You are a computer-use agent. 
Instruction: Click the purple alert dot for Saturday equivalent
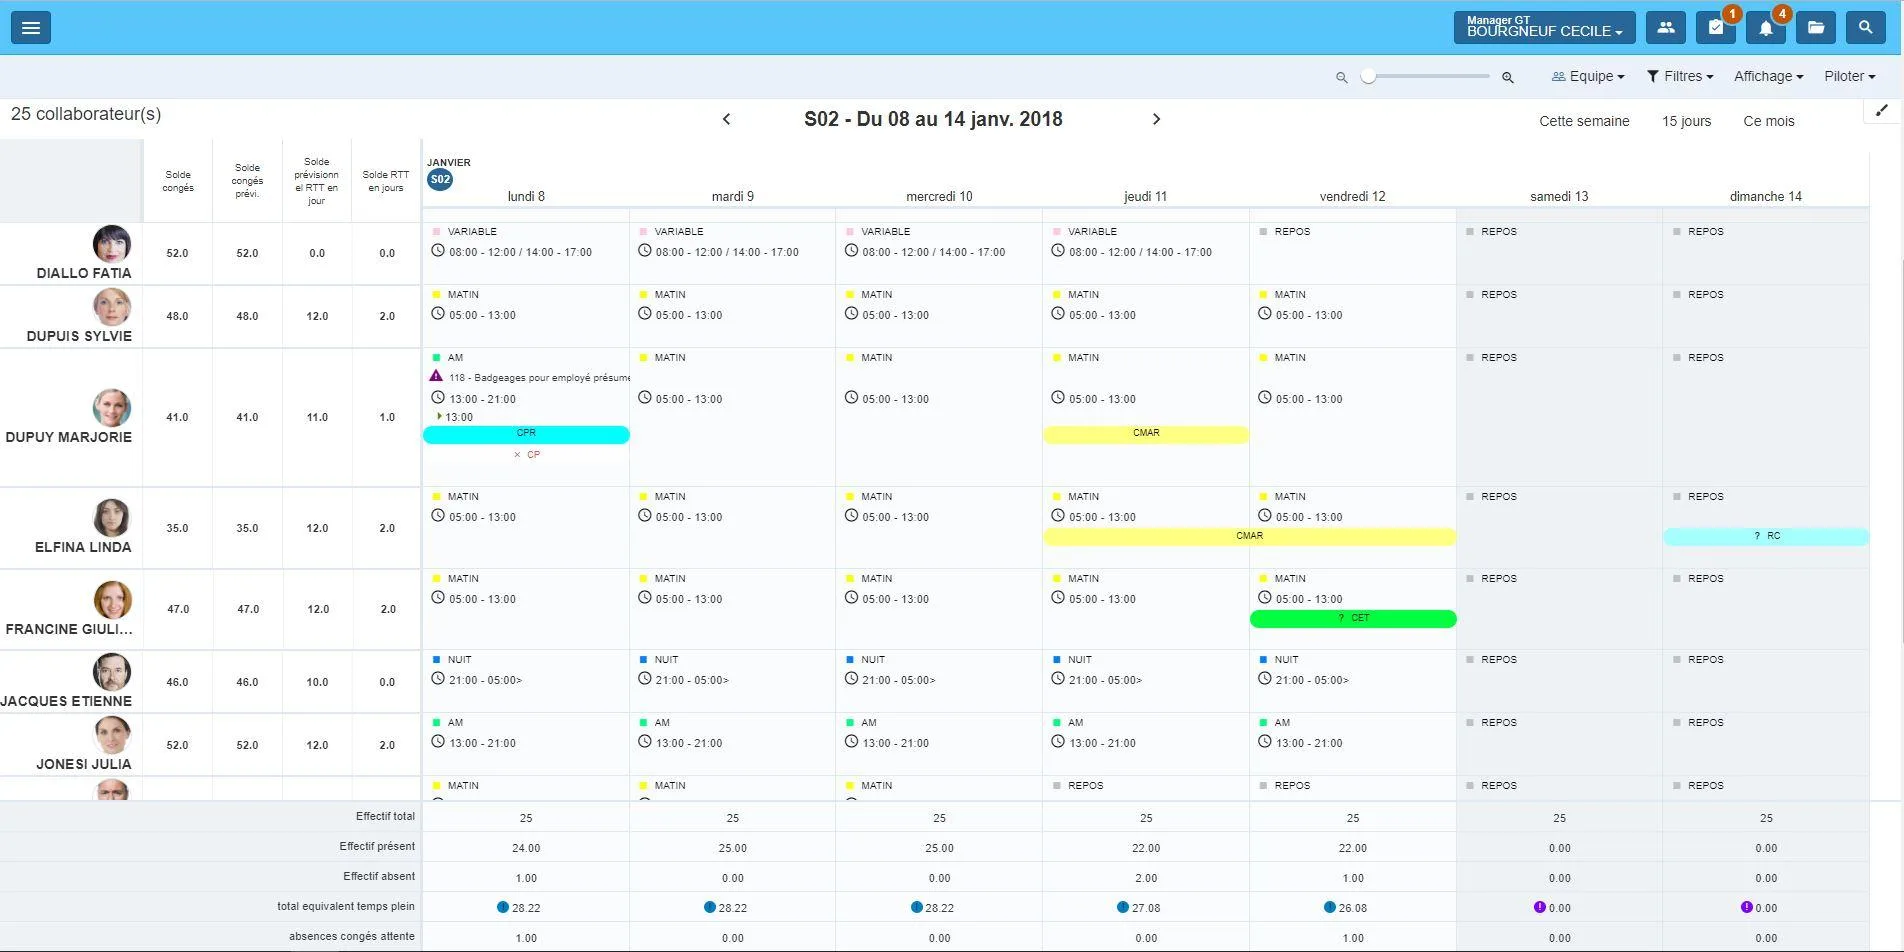coord(1540,907)
